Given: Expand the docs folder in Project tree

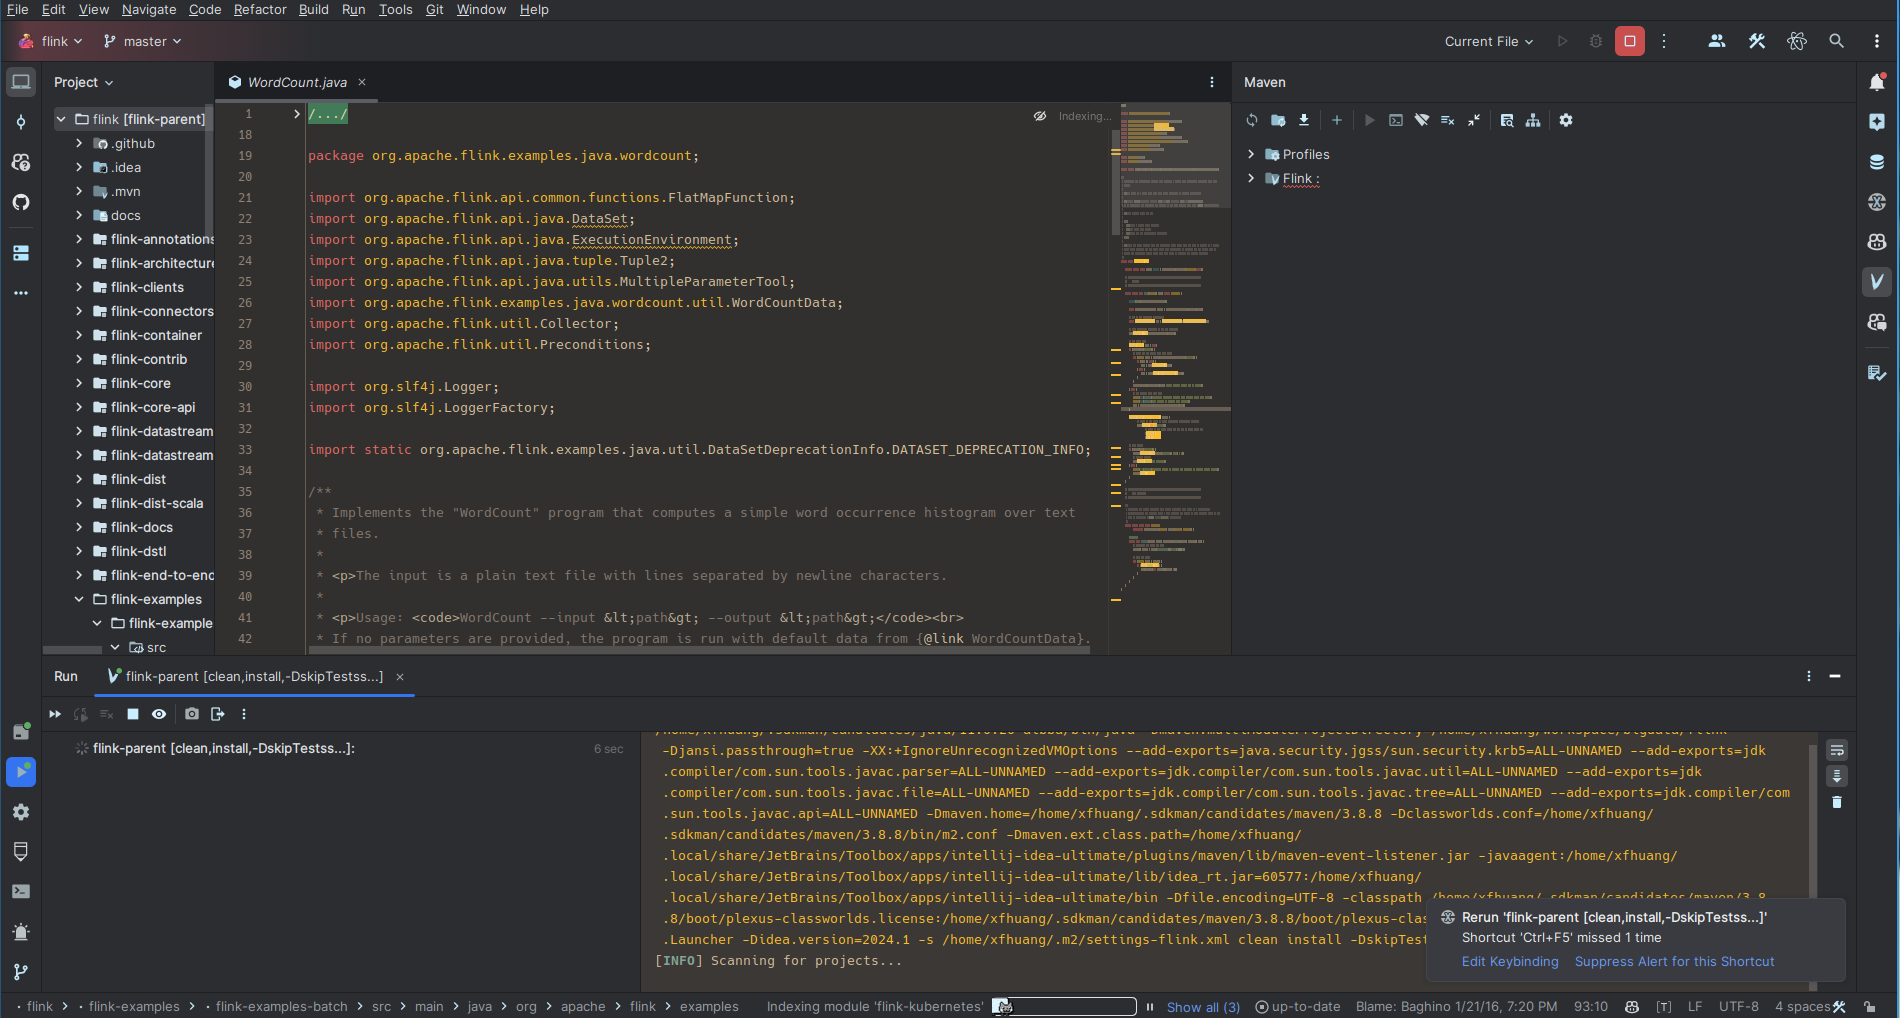Looking at the screenshot, I should 79,215.
